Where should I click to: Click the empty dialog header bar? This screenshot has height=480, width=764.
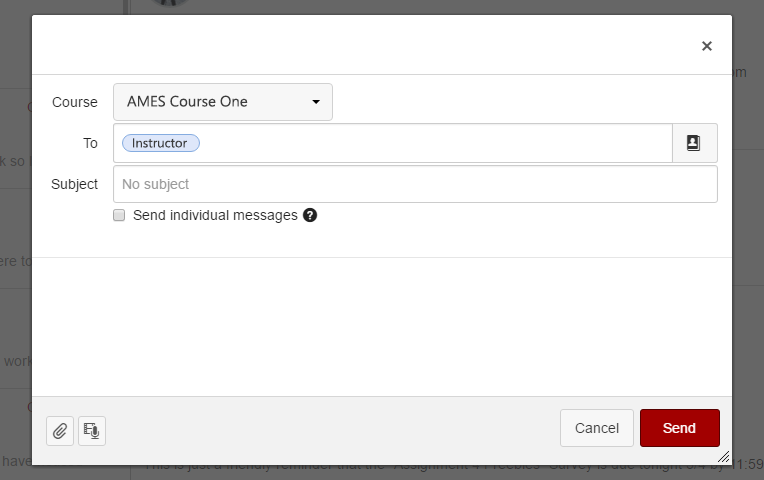(x=361, y=45)
